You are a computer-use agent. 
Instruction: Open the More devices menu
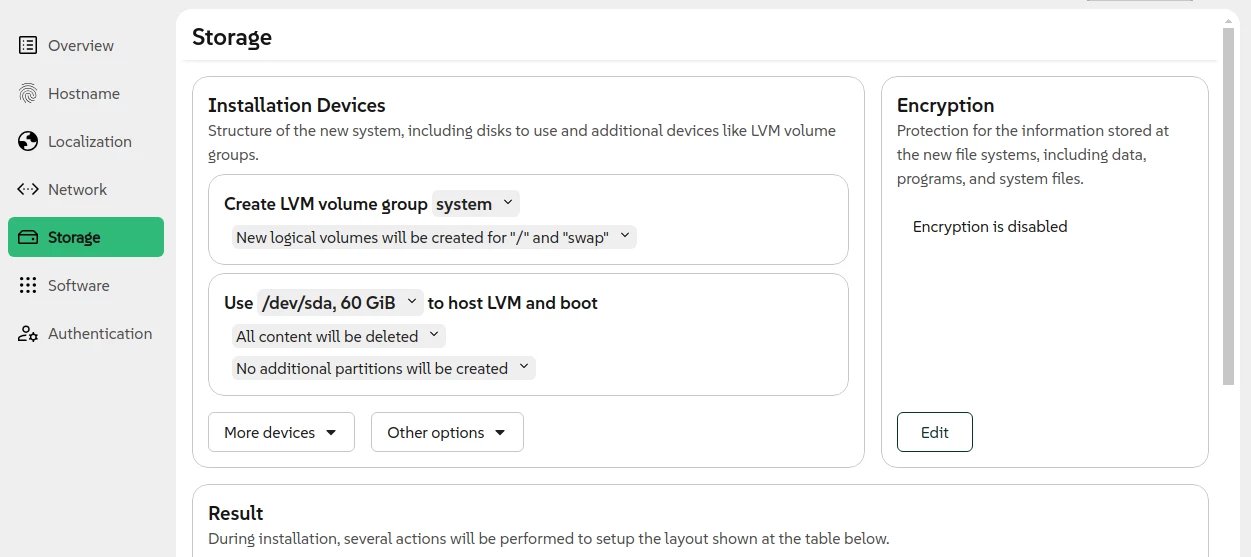pyautogui.click(x=281, y=432)
